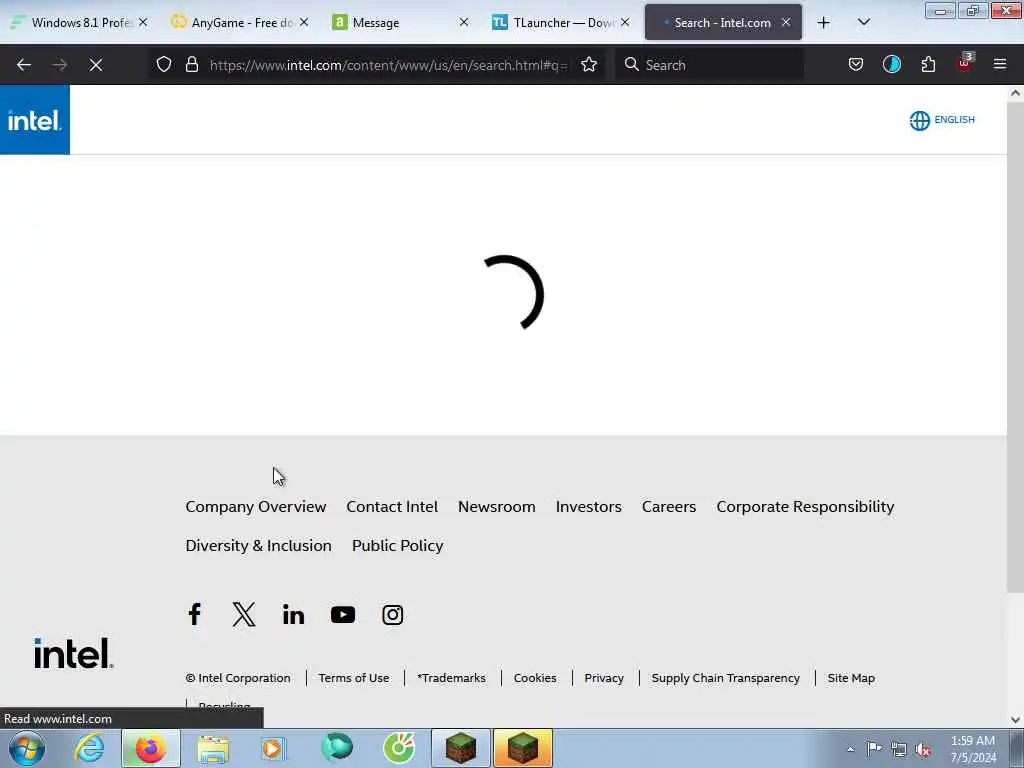
Task: Open the Privacy link
Action: tap(603, 678)
